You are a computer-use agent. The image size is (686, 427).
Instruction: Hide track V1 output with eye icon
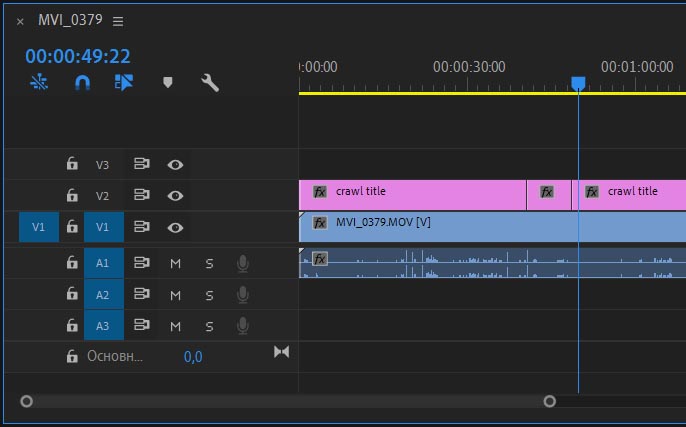click(x=175, y=228)
